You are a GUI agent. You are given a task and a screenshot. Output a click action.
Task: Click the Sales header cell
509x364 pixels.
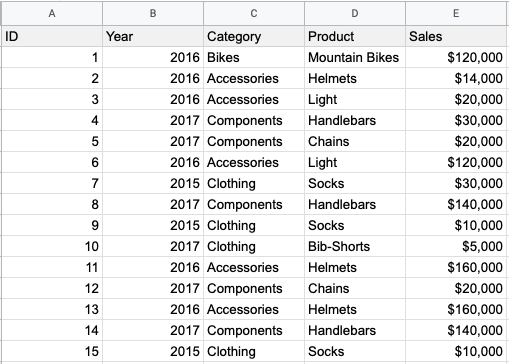click(x=456, y=36)
